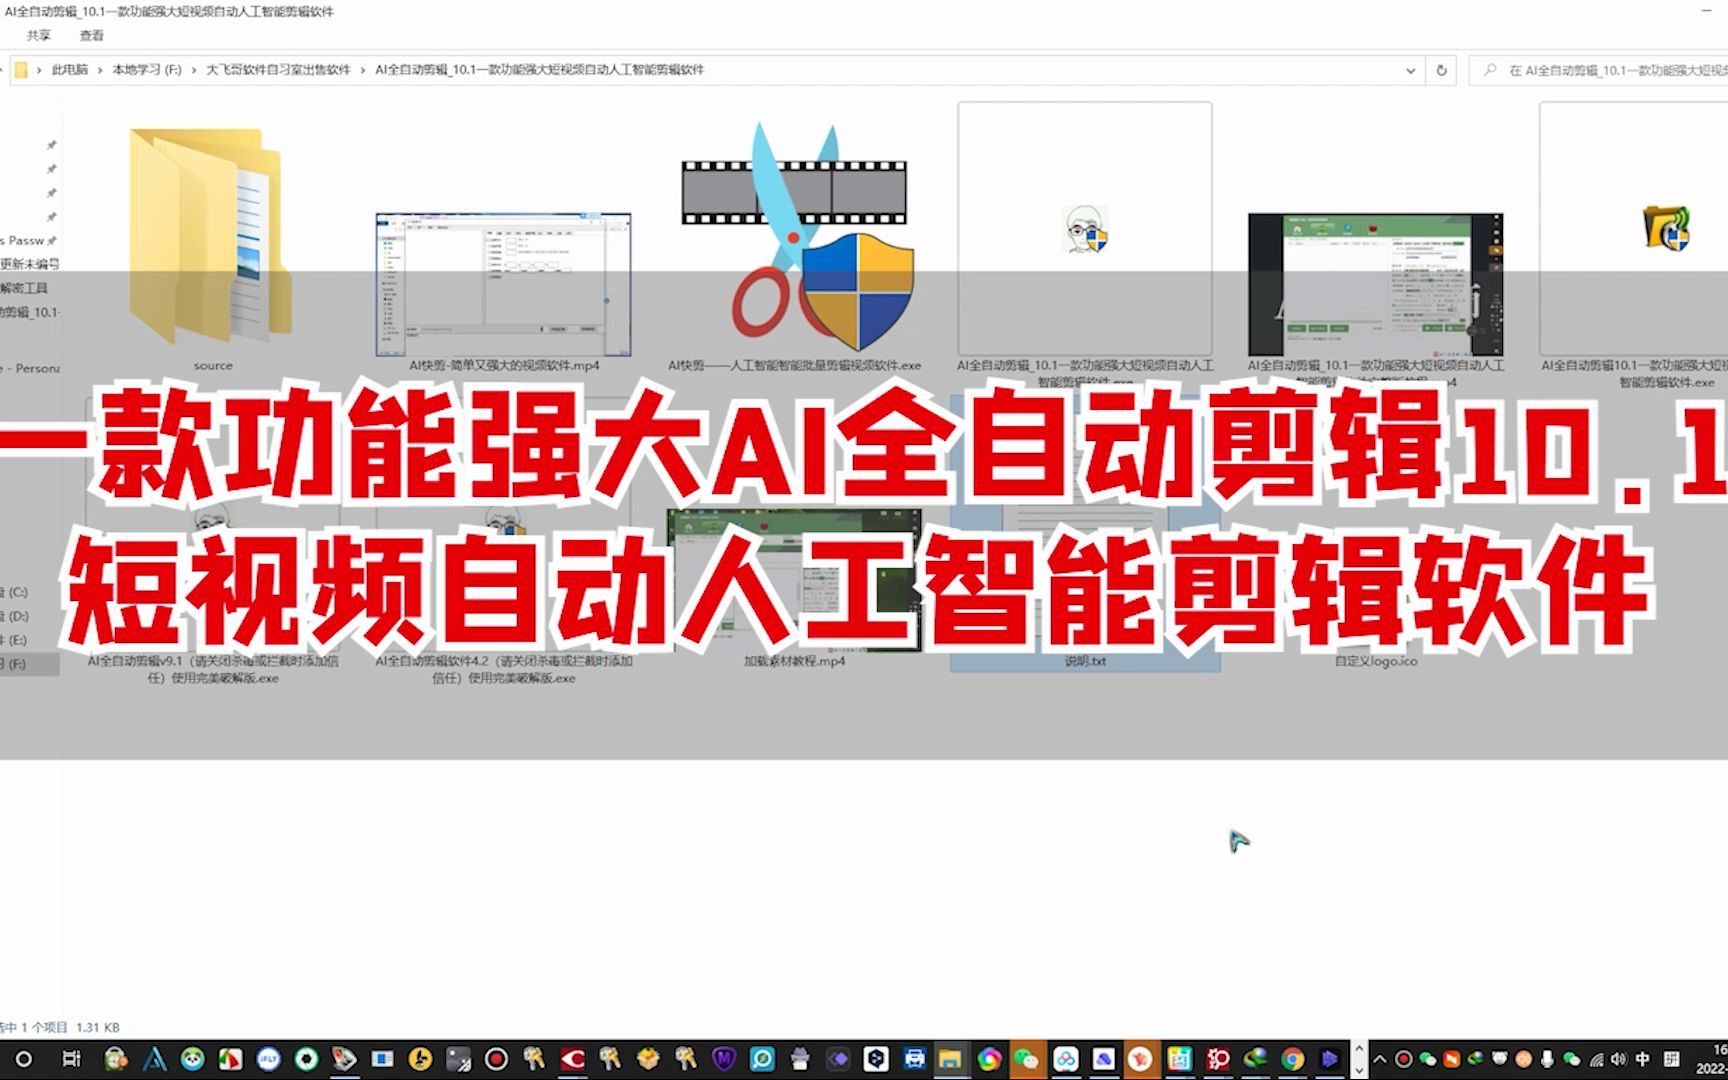Viewport: 1728px width, 1080px height.
Task: Go to 此电脑 in the breadcrumb
Action: tap(70, 70)
